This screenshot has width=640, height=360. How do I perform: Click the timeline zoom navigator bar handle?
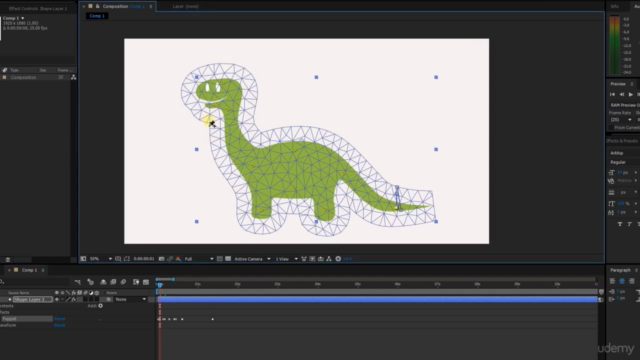173,279
